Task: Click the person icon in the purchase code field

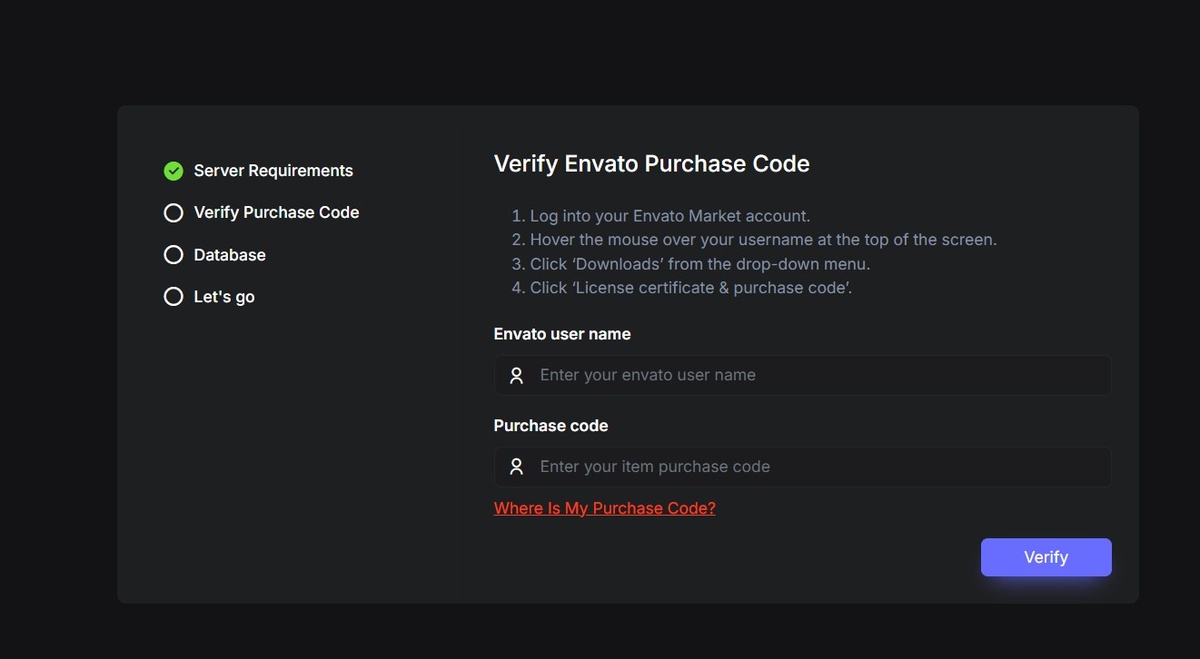Action: point(516,467)
